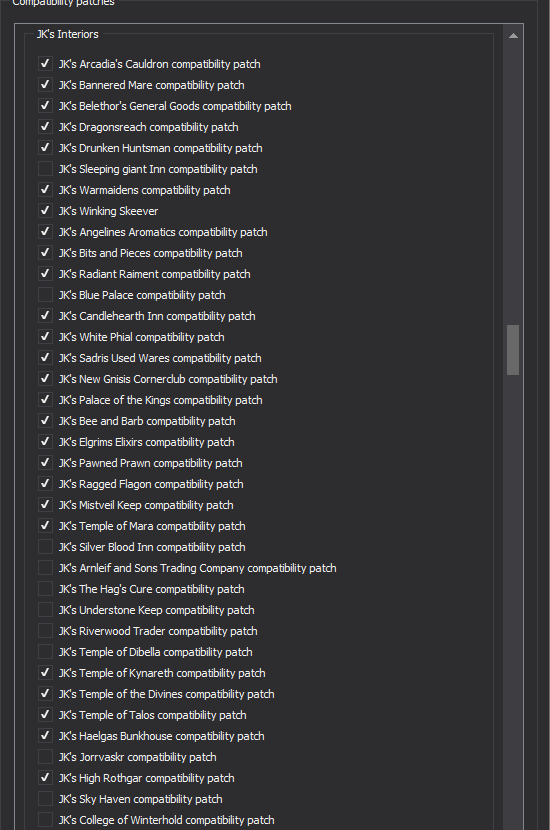Enable JK's Sleeping giant Inn compatibility patch
The height and width of the screenshot is (830, 550).
pyautogui.click(x=46, y=169)
